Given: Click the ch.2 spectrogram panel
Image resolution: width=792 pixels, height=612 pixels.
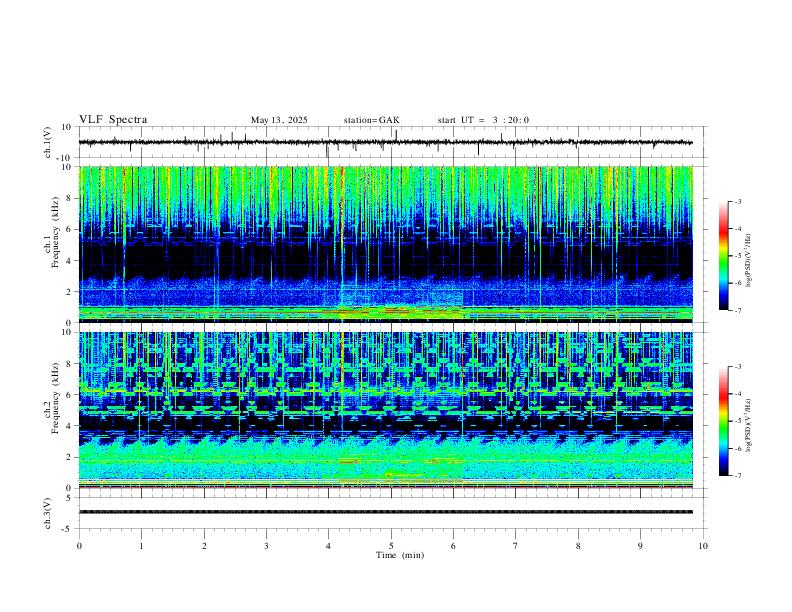Looking at the screenshot, I should point(386,410).
